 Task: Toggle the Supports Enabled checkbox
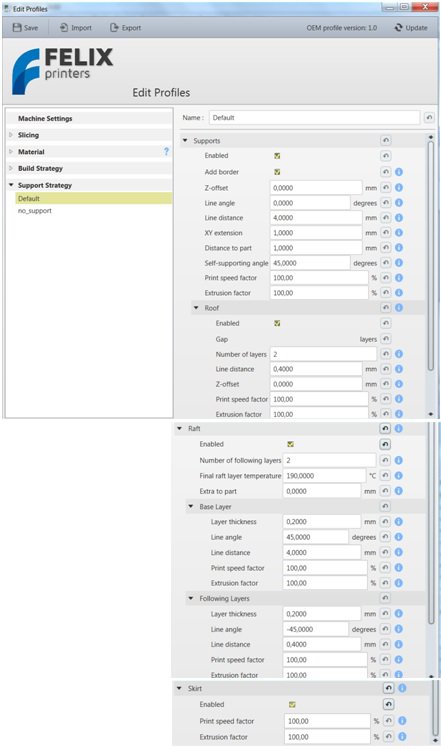pos(277,156)
